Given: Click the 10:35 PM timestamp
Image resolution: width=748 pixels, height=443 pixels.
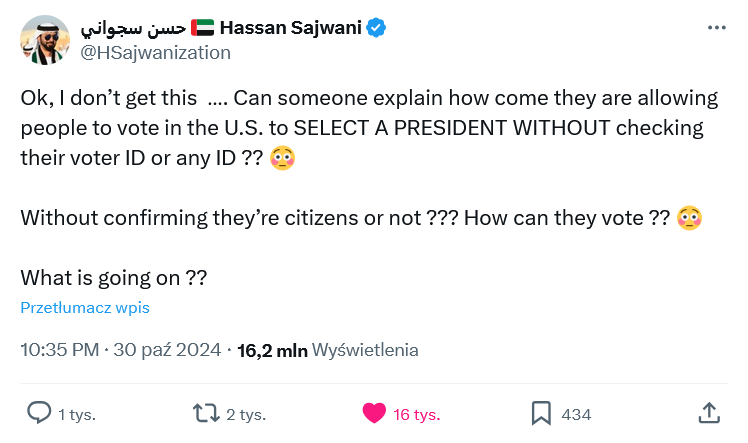Looking at the screenshot, I should click(x=59, y=350).
